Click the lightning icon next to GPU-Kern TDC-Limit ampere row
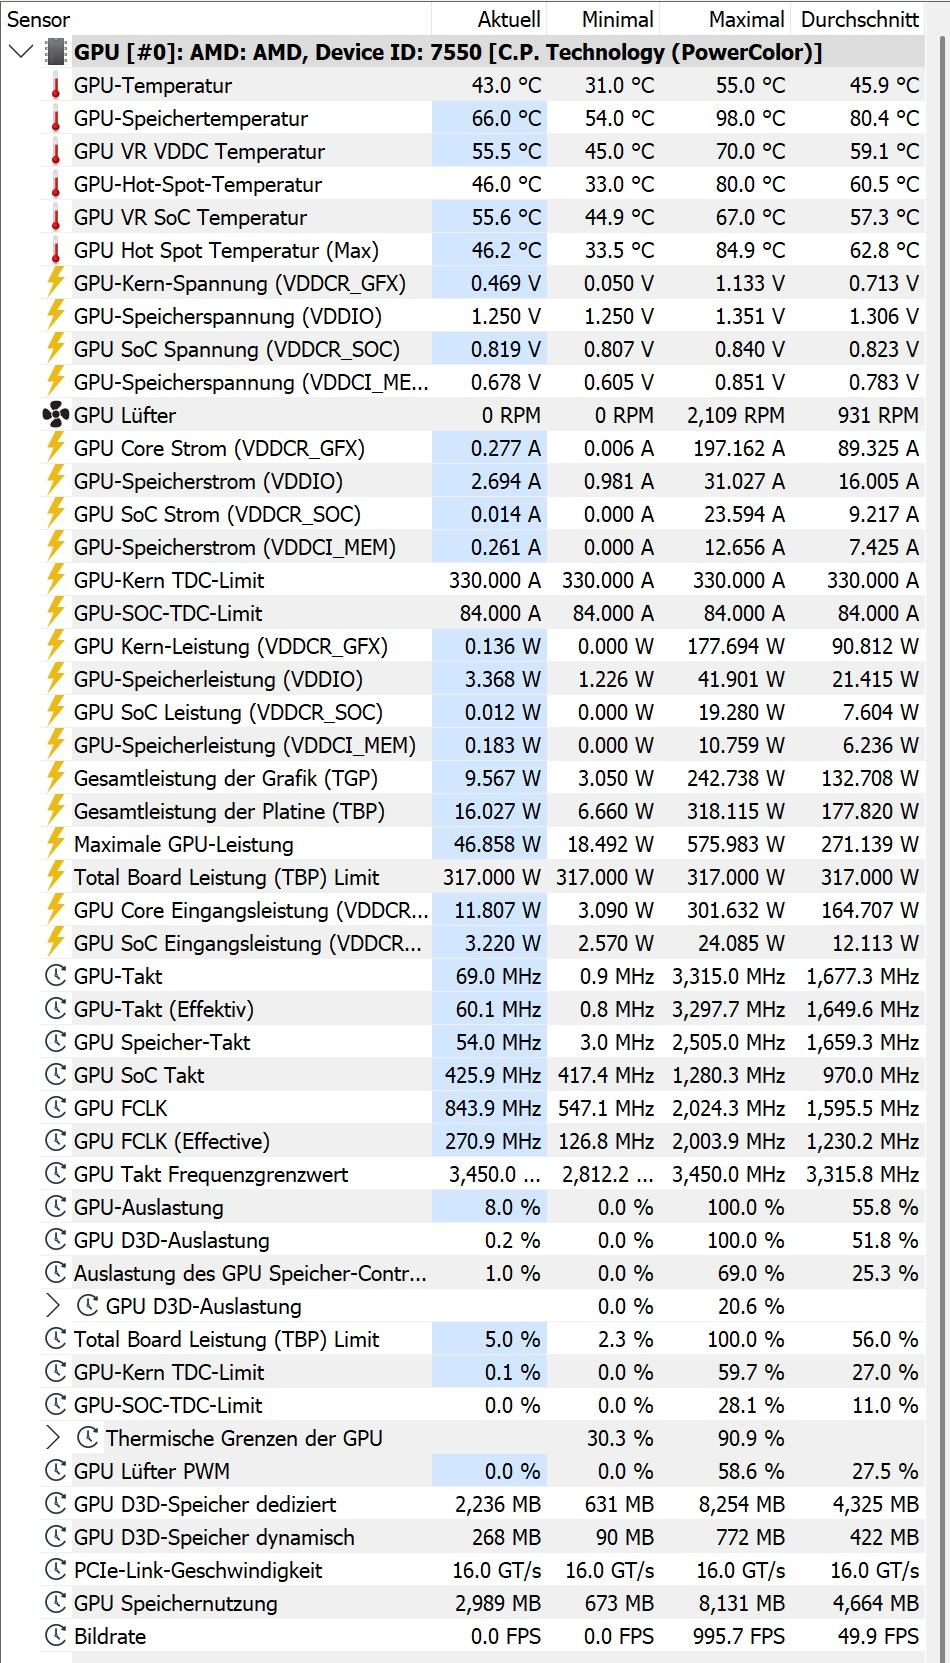 [56, 580]
